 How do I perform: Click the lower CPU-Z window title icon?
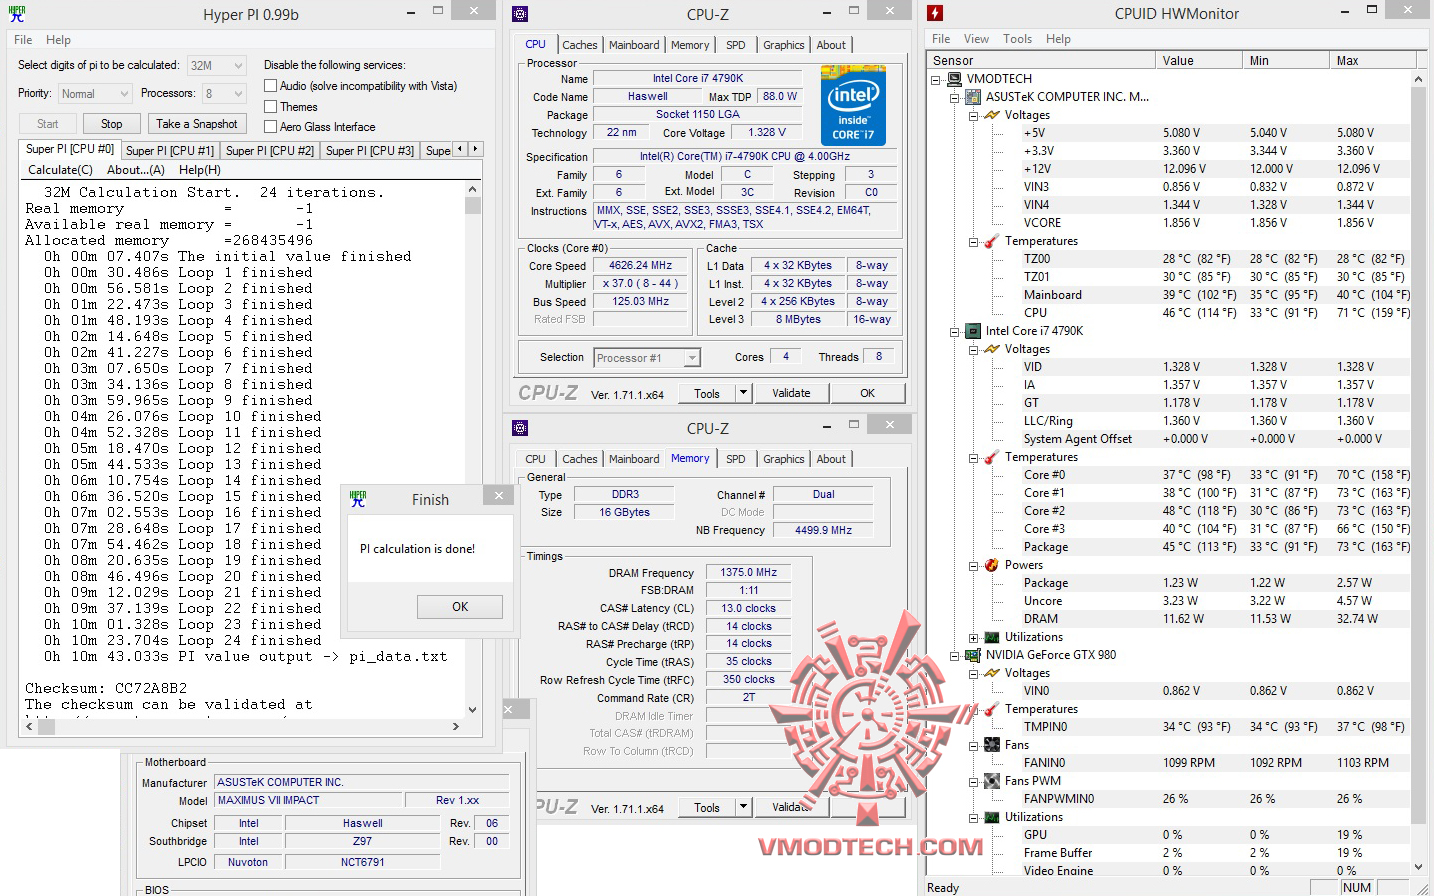[x=520, y=428]
